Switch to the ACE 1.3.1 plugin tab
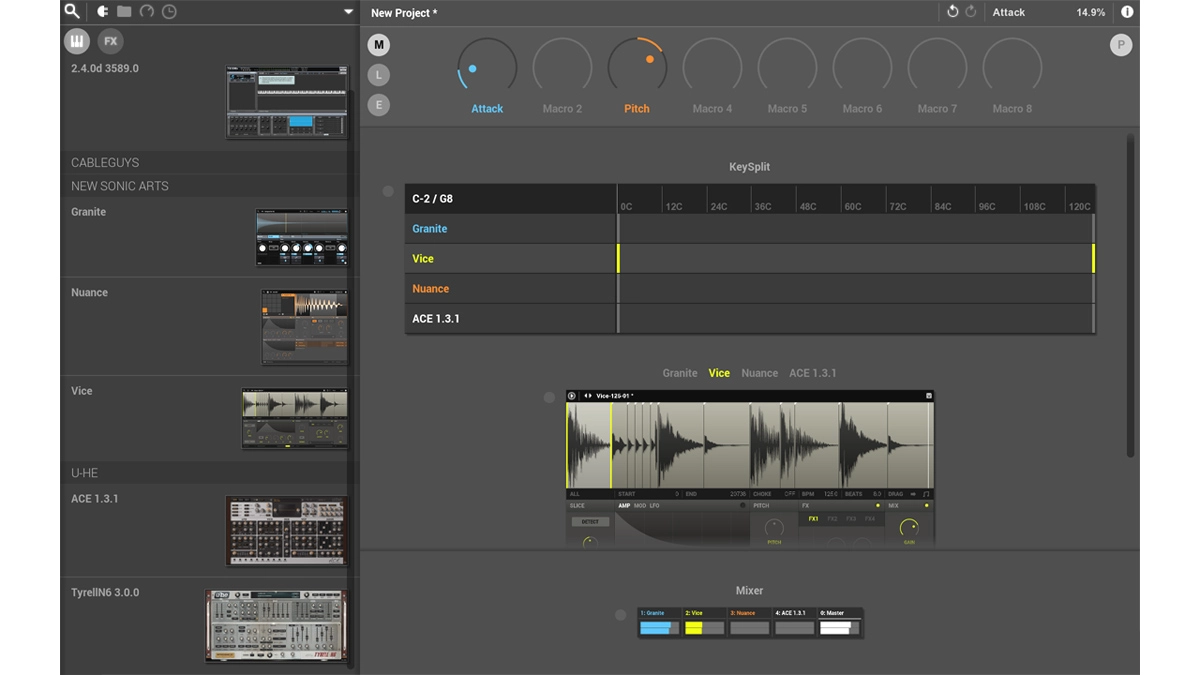 pyautogui.click(x=813, y=373)
